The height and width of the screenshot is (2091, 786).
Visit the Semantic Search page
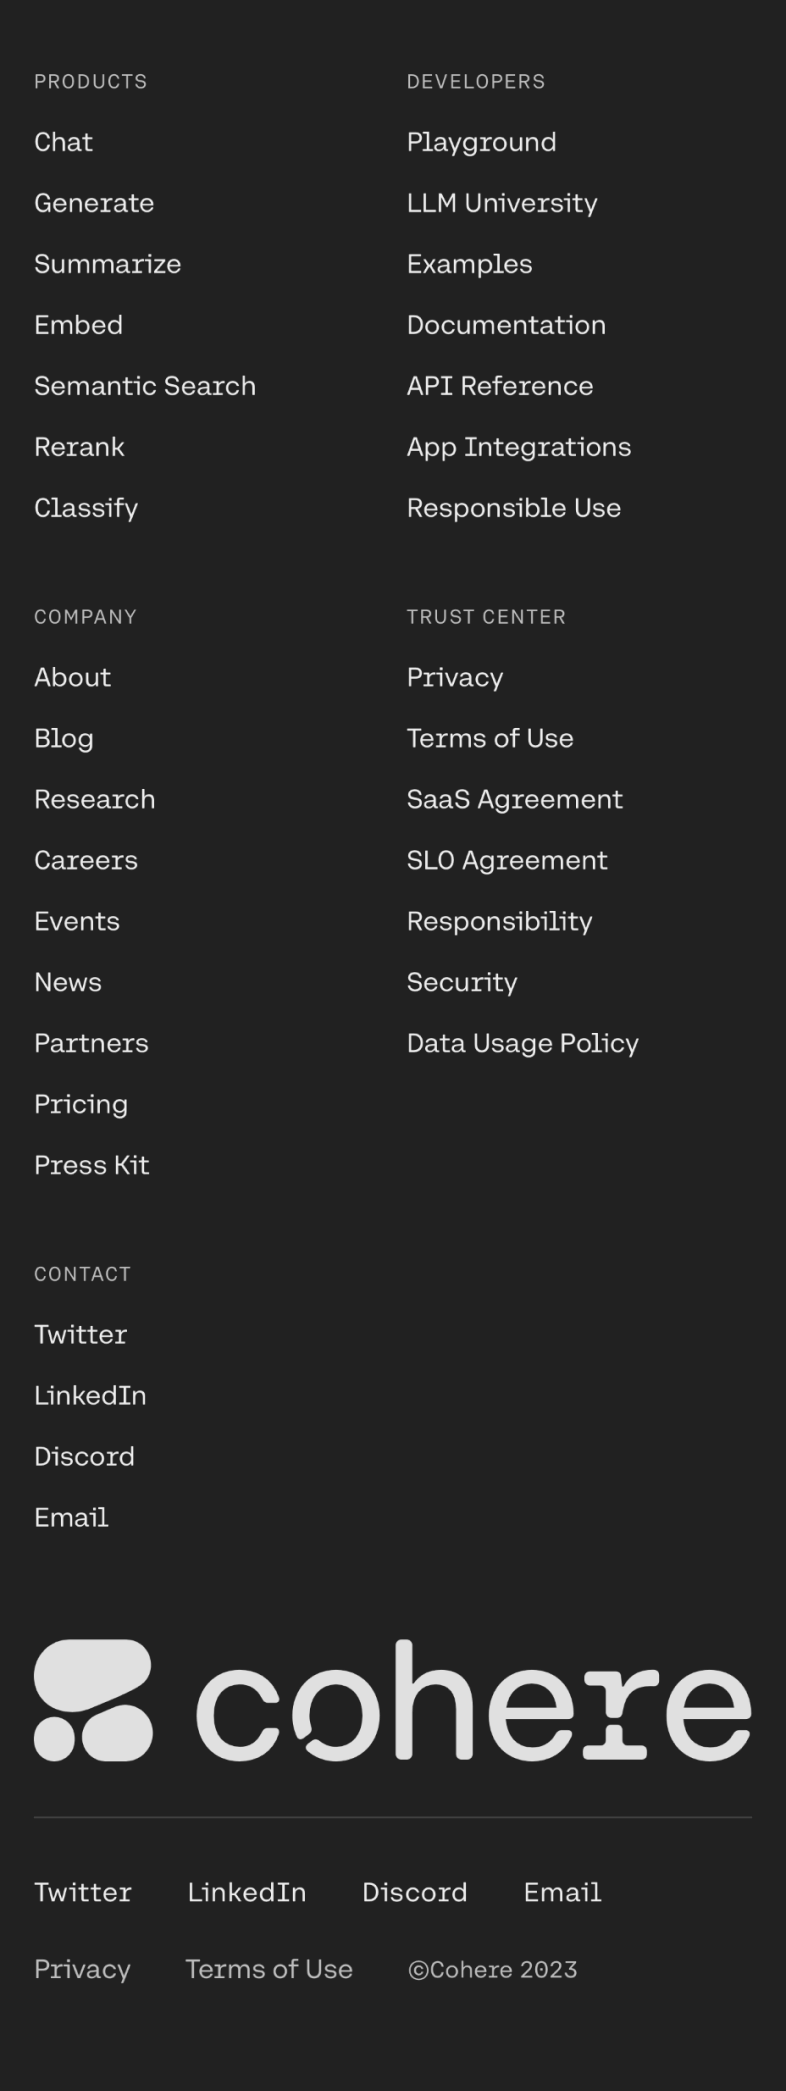coord(145,386)
